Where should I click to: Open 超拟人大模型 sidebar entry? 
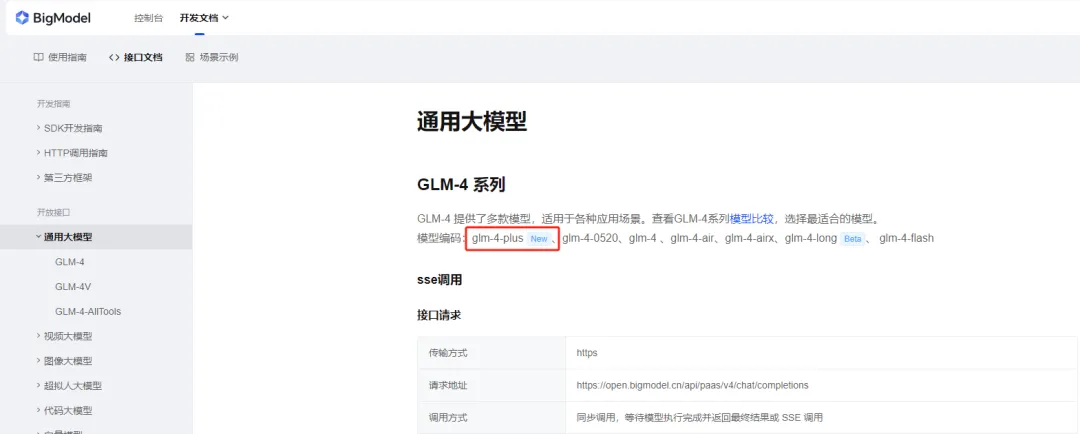tap(73, 386)
